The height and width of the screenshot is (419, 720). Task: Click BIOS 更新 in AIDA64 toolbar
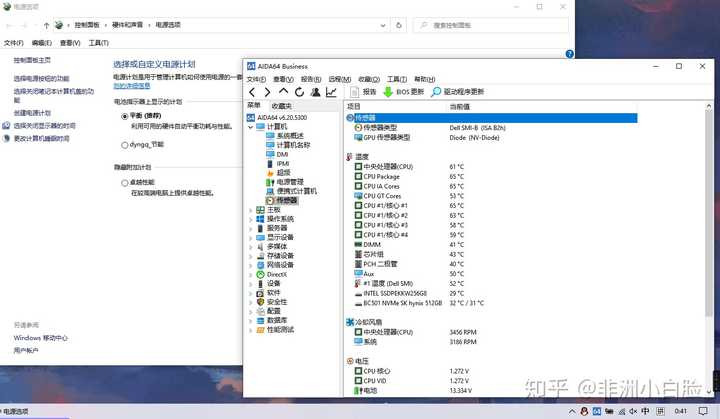pos(404,92)
